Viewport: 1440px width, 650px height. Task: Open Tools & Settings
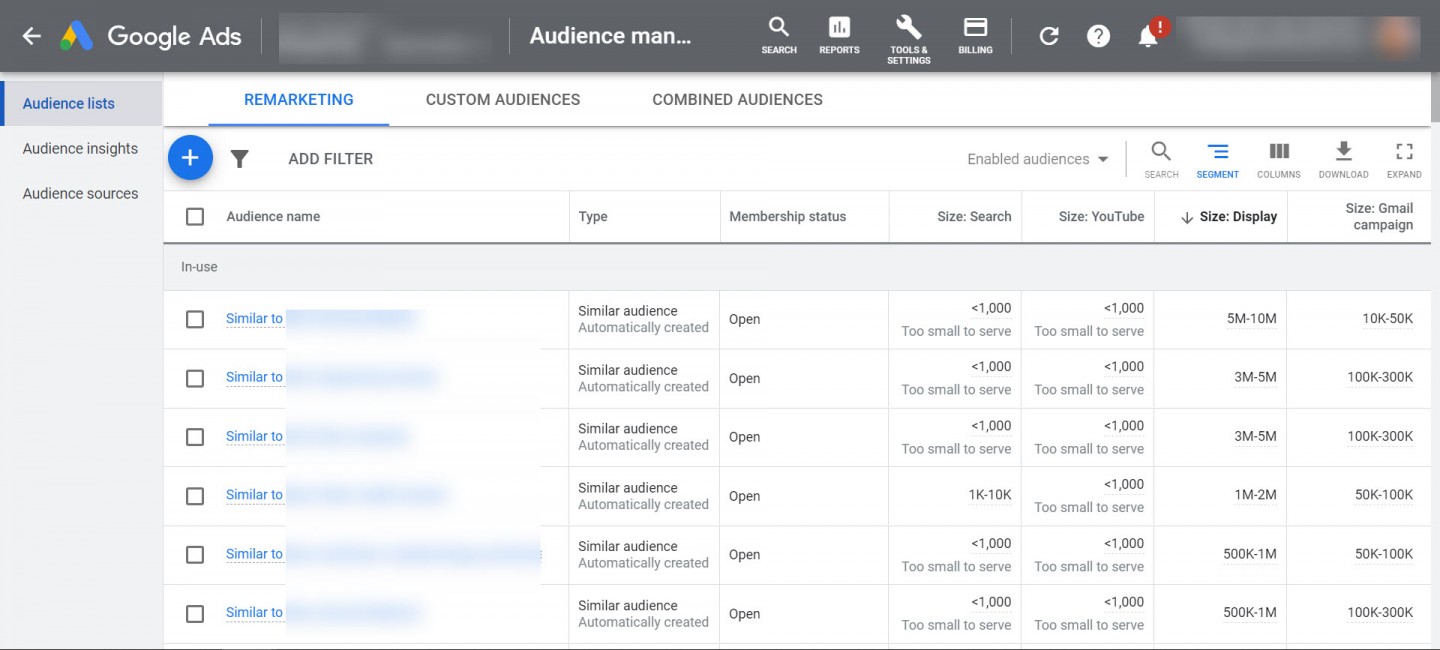908,36
